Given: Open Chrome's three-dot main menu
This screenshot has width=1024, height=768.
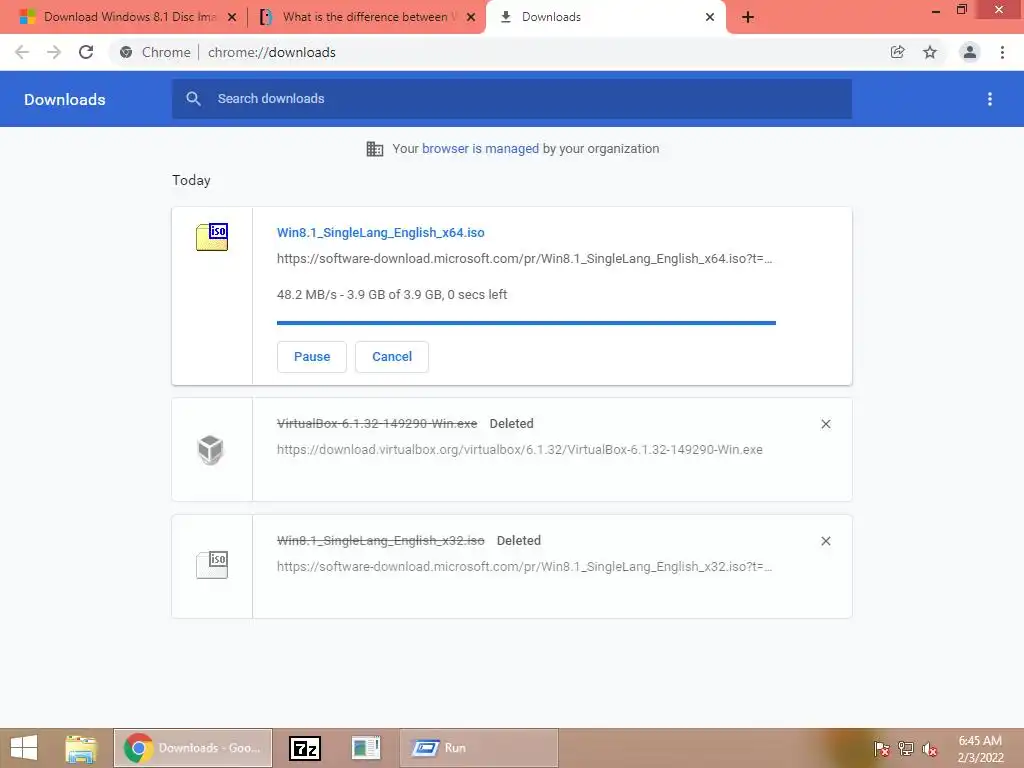Looking at the screenshot, I should (x=1002, y=52).
